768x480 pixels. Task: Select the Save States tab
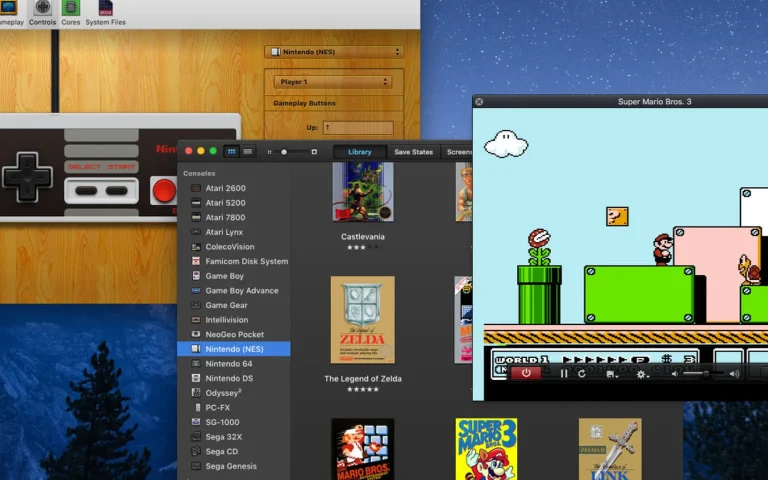[x=413, y=152]
